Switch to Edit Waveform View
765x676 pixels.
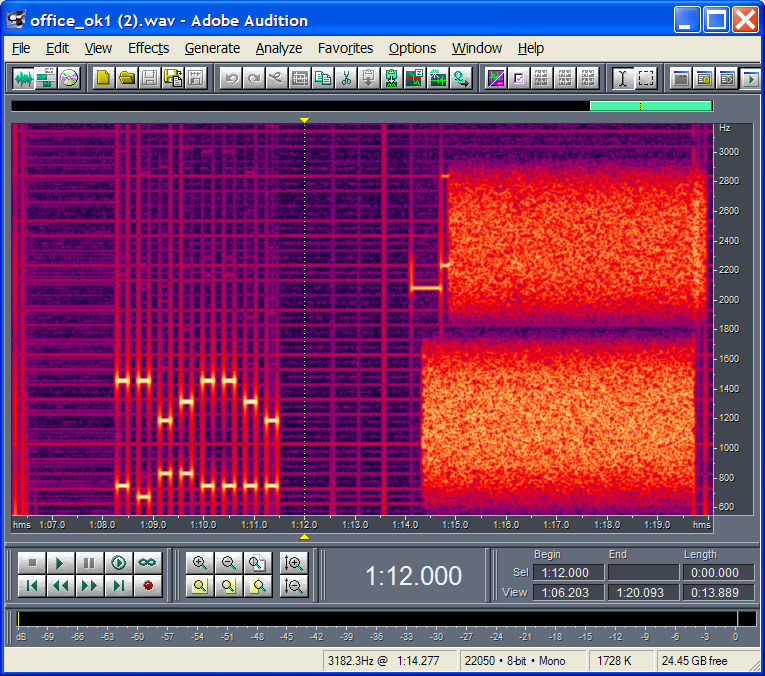(x=24, y=78)
